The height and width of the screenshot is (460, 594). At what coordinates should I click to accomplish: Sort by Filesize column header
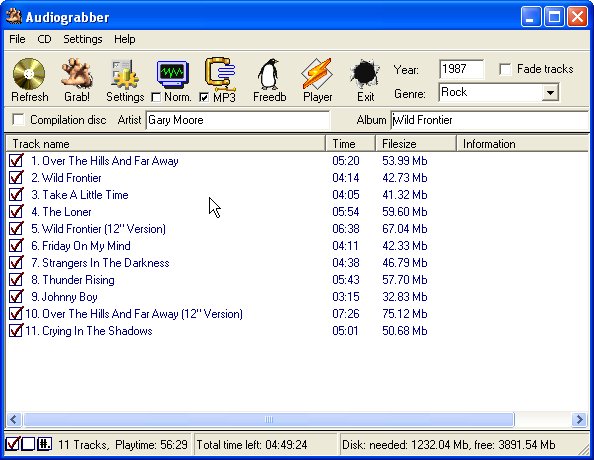[x=416, y=144]
